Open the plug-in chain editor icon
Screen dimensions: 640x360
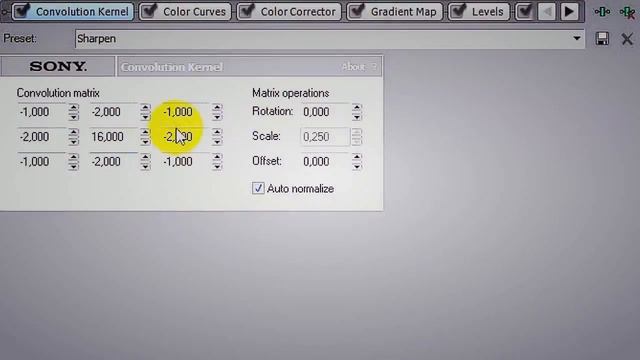[602, 11]
